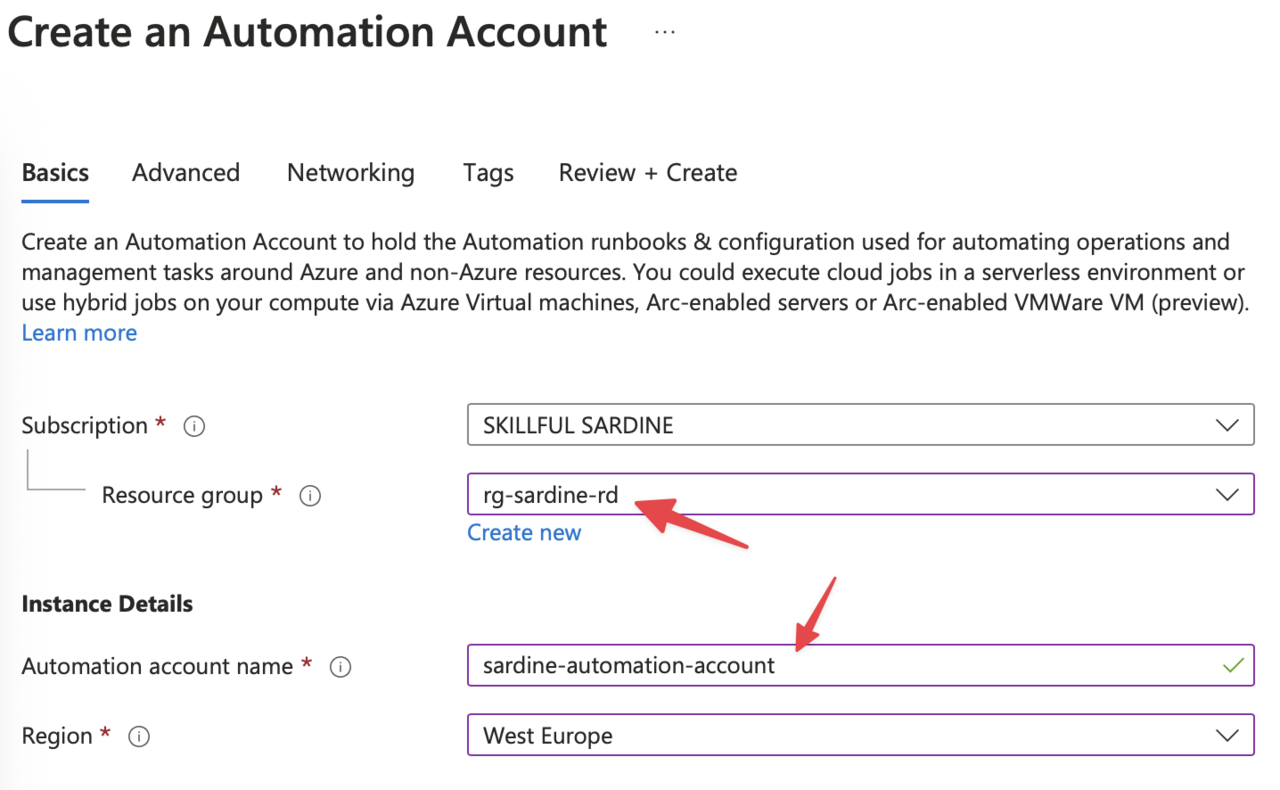Open the ellipsis menu beside the page title

click(x=665, y=32)
